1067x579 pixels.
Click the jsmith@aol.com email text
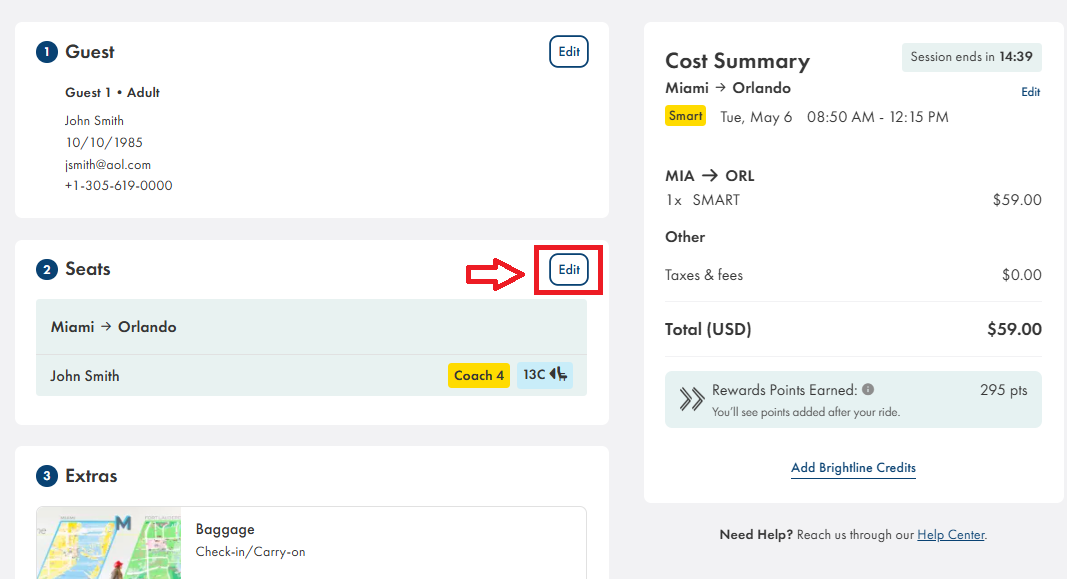108,165
